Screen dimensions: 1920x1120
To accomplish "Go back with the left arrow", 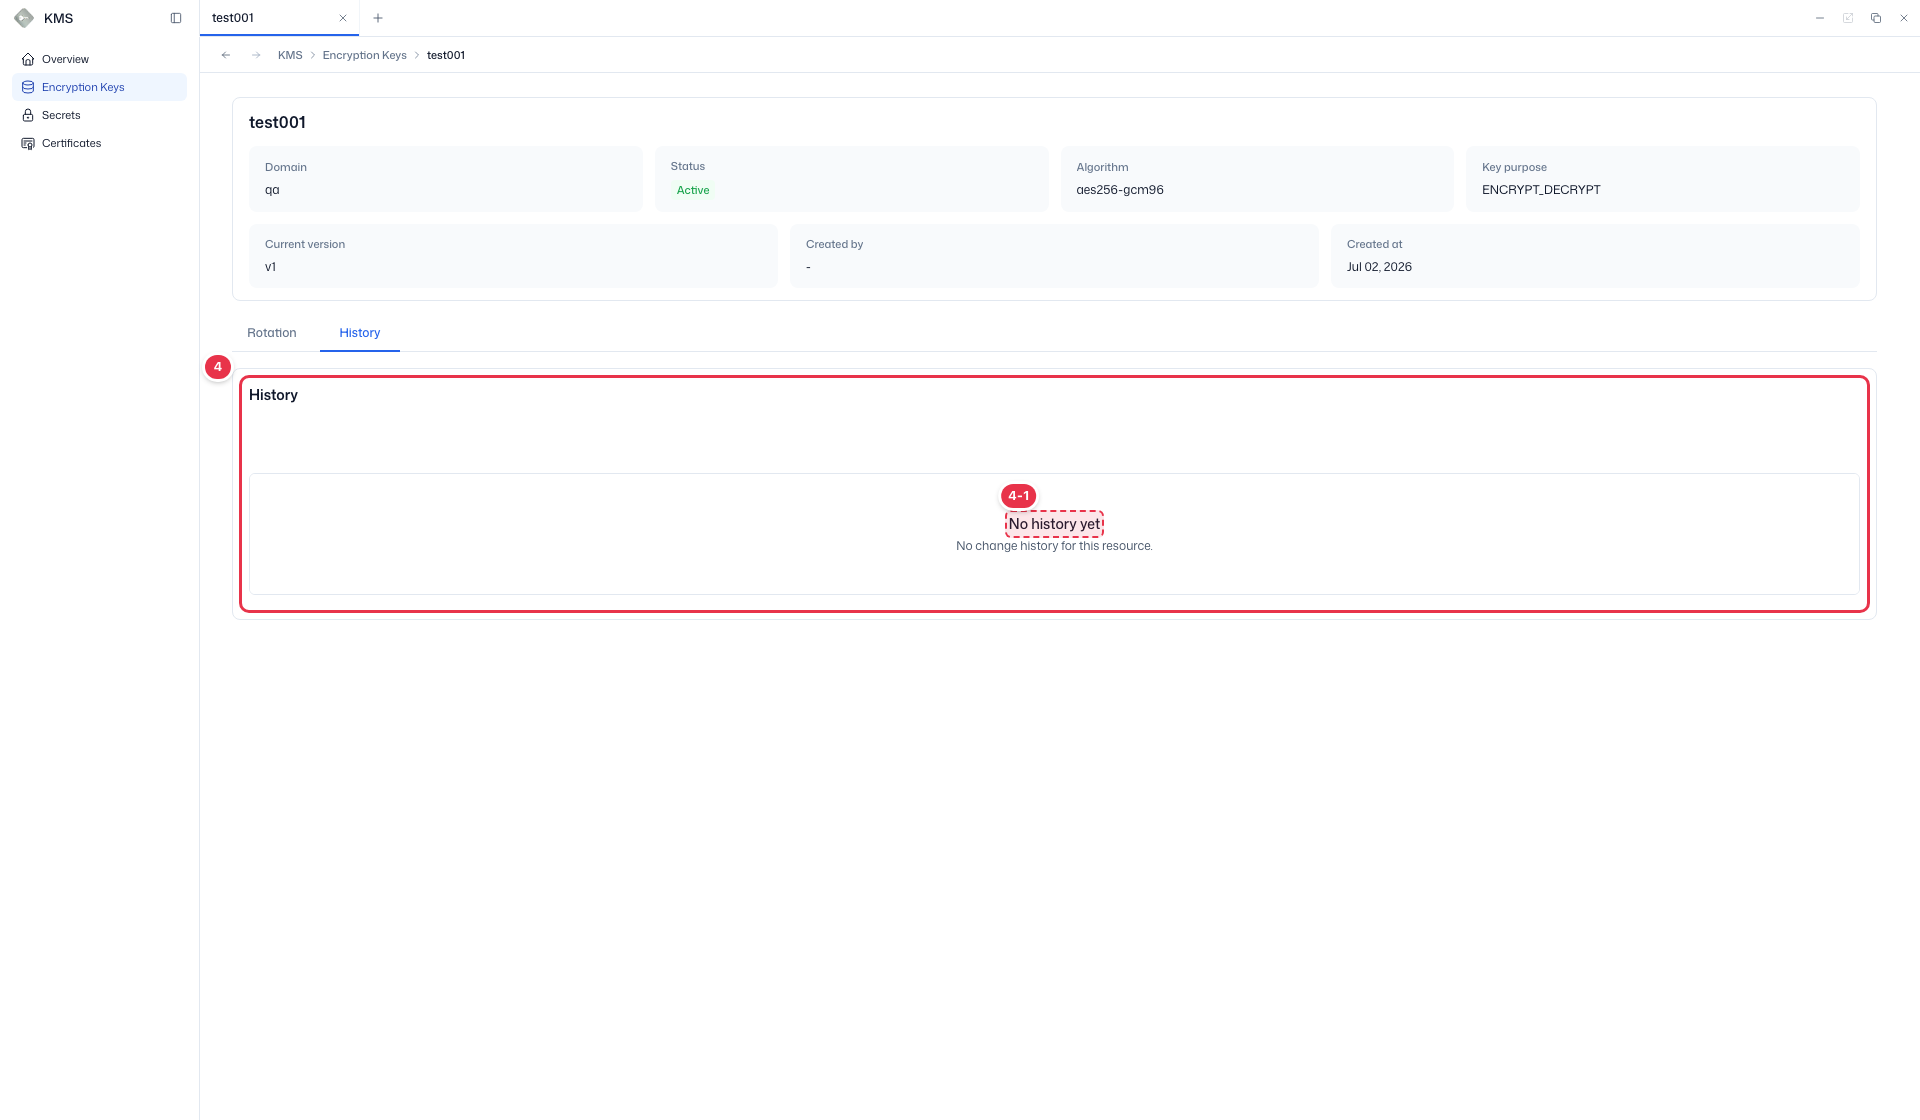I will click(x=226, y=55).
